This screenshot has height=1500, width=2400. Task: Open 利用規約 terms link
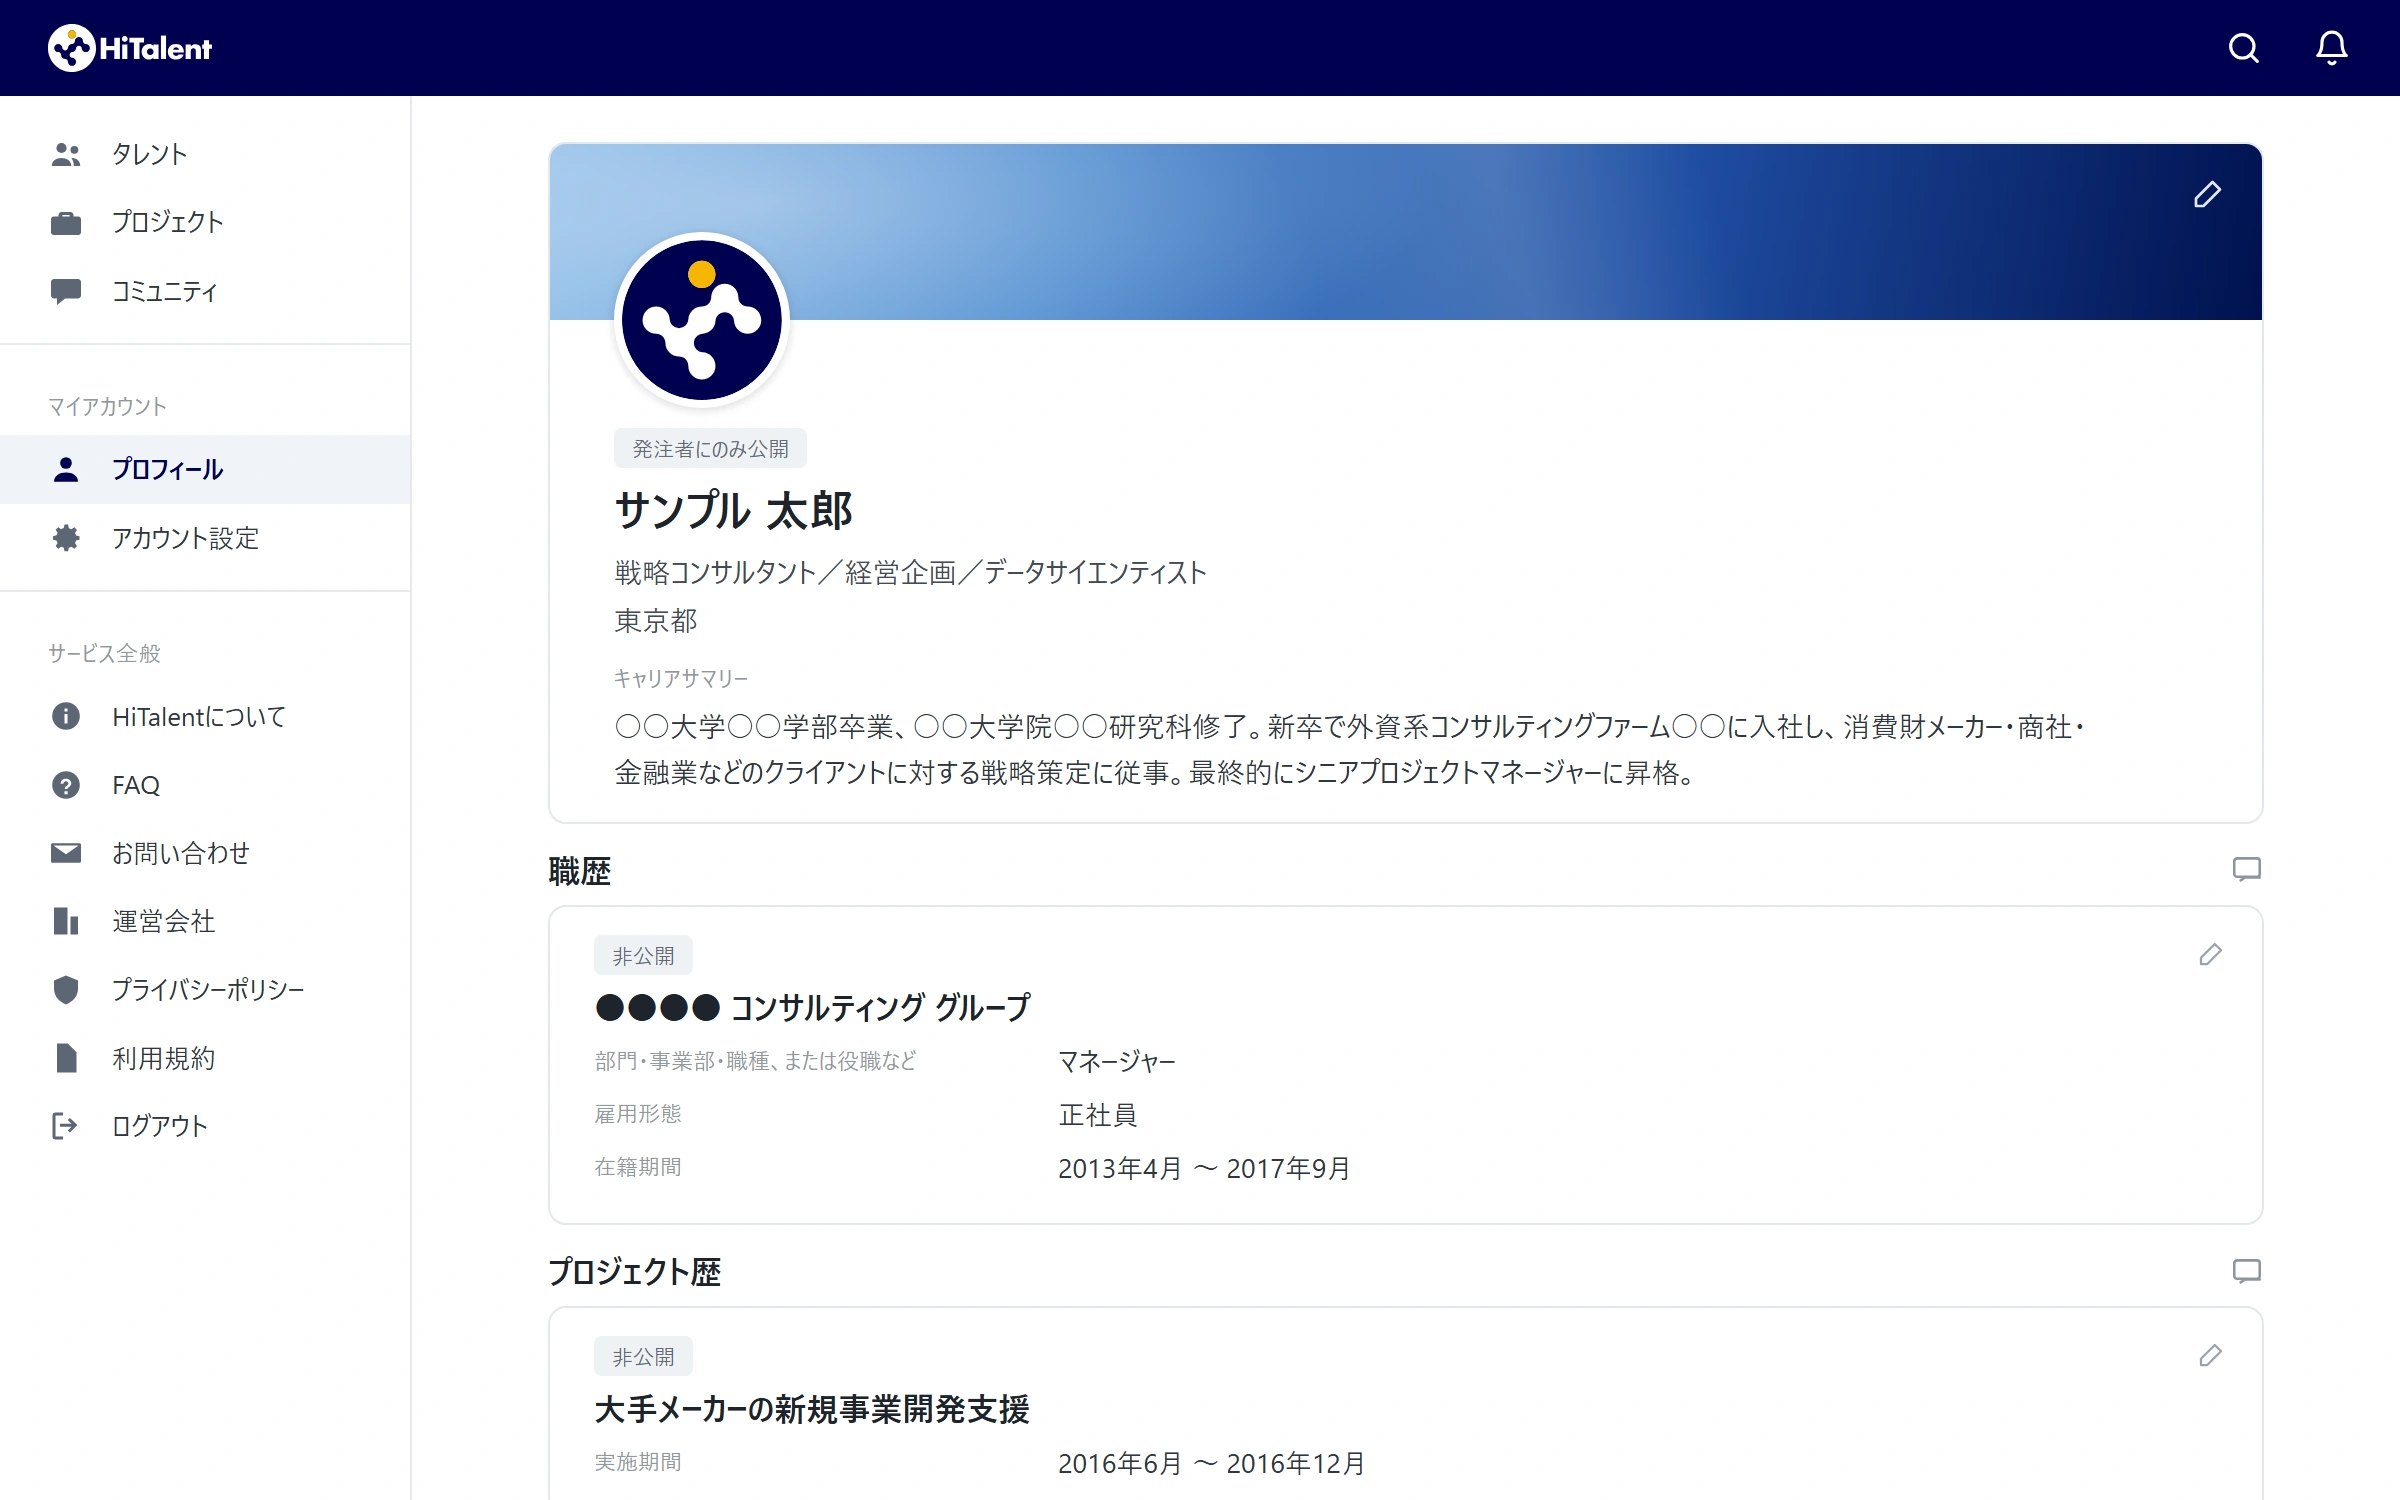coord(205,1058)
